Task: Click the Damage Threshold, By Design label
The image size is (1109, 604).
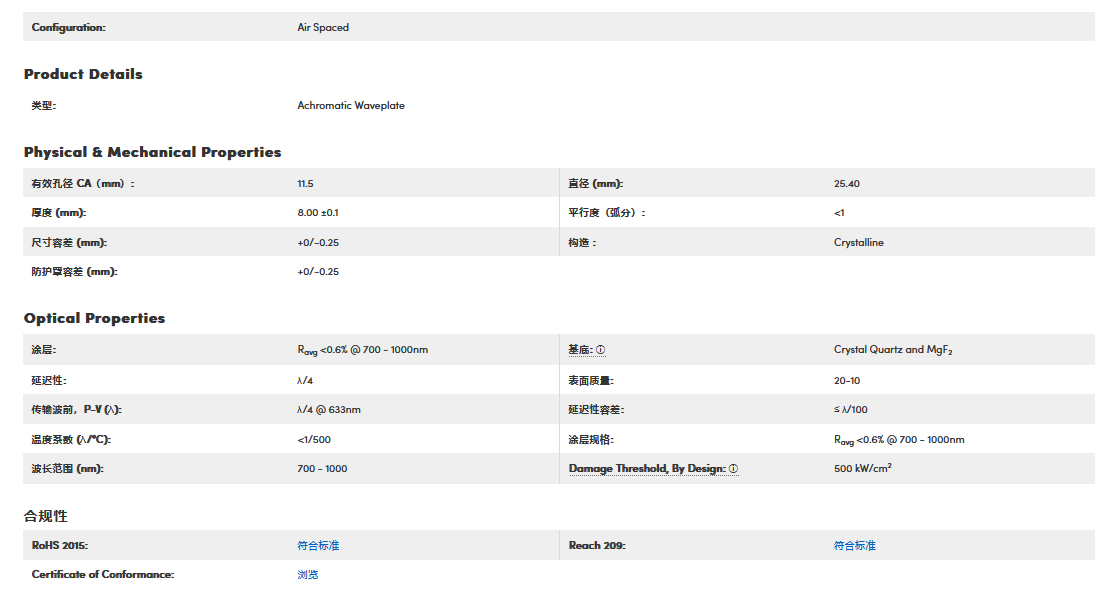Action: [x=647, y=469]
